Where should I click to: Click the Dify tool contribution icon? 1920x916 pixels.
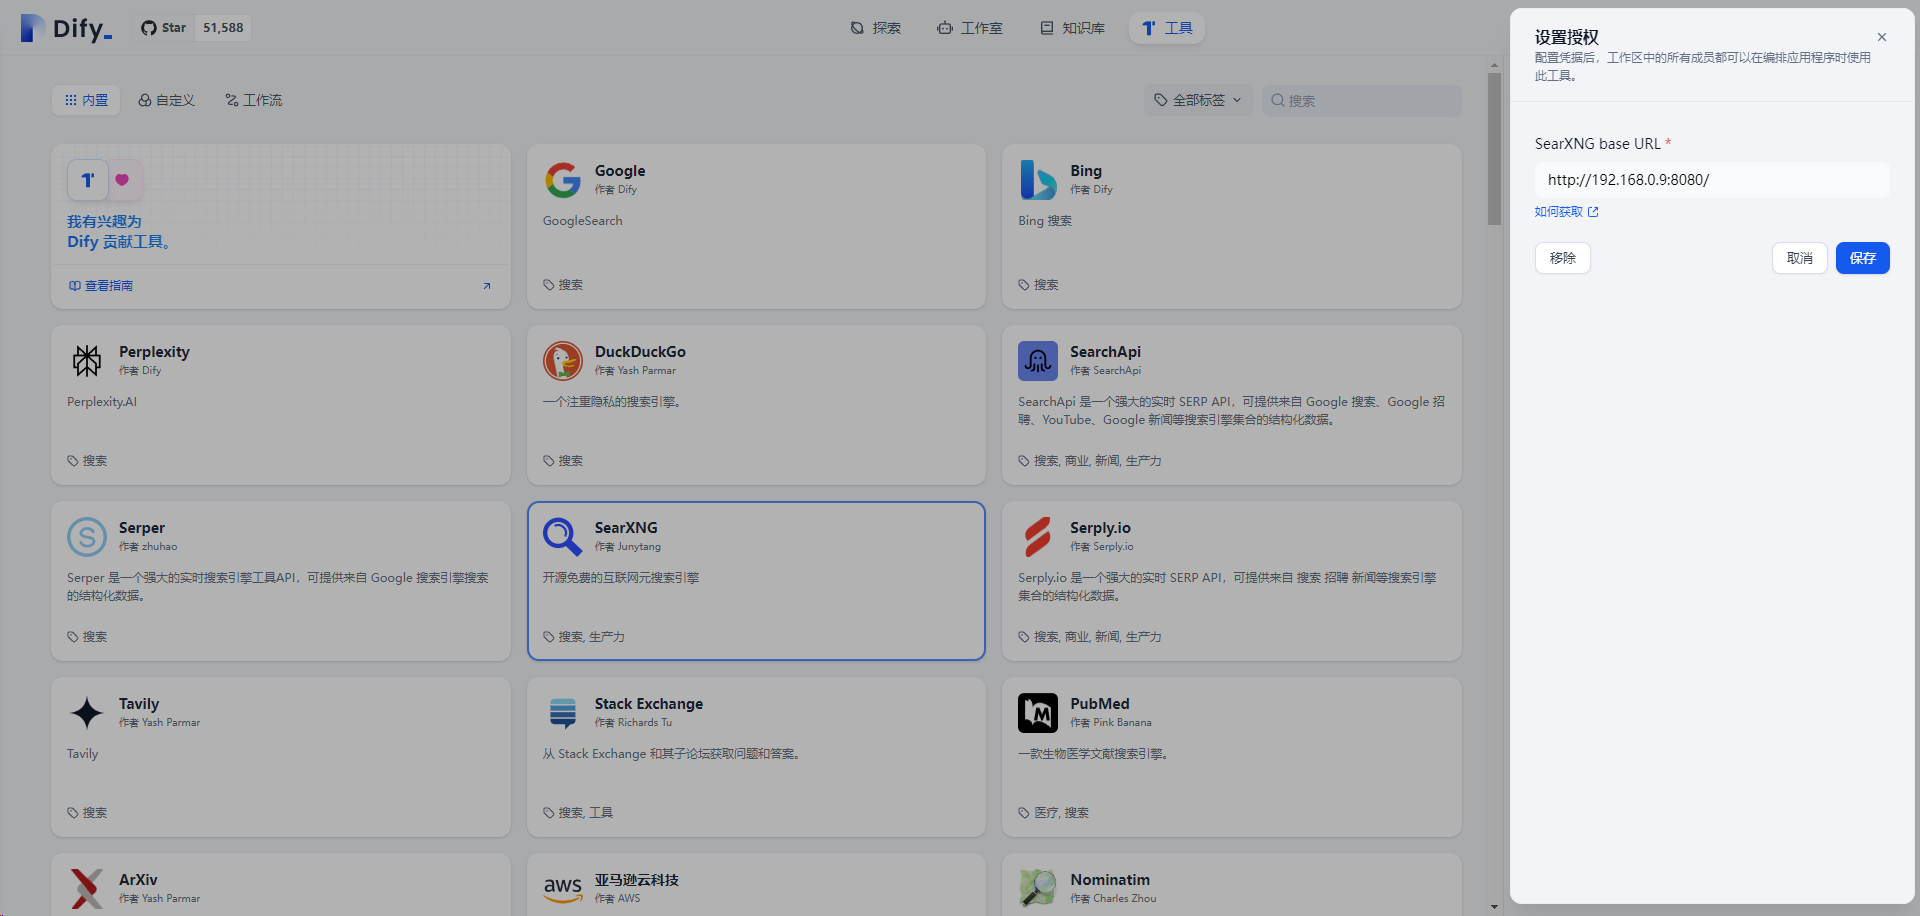coord(88,180)
